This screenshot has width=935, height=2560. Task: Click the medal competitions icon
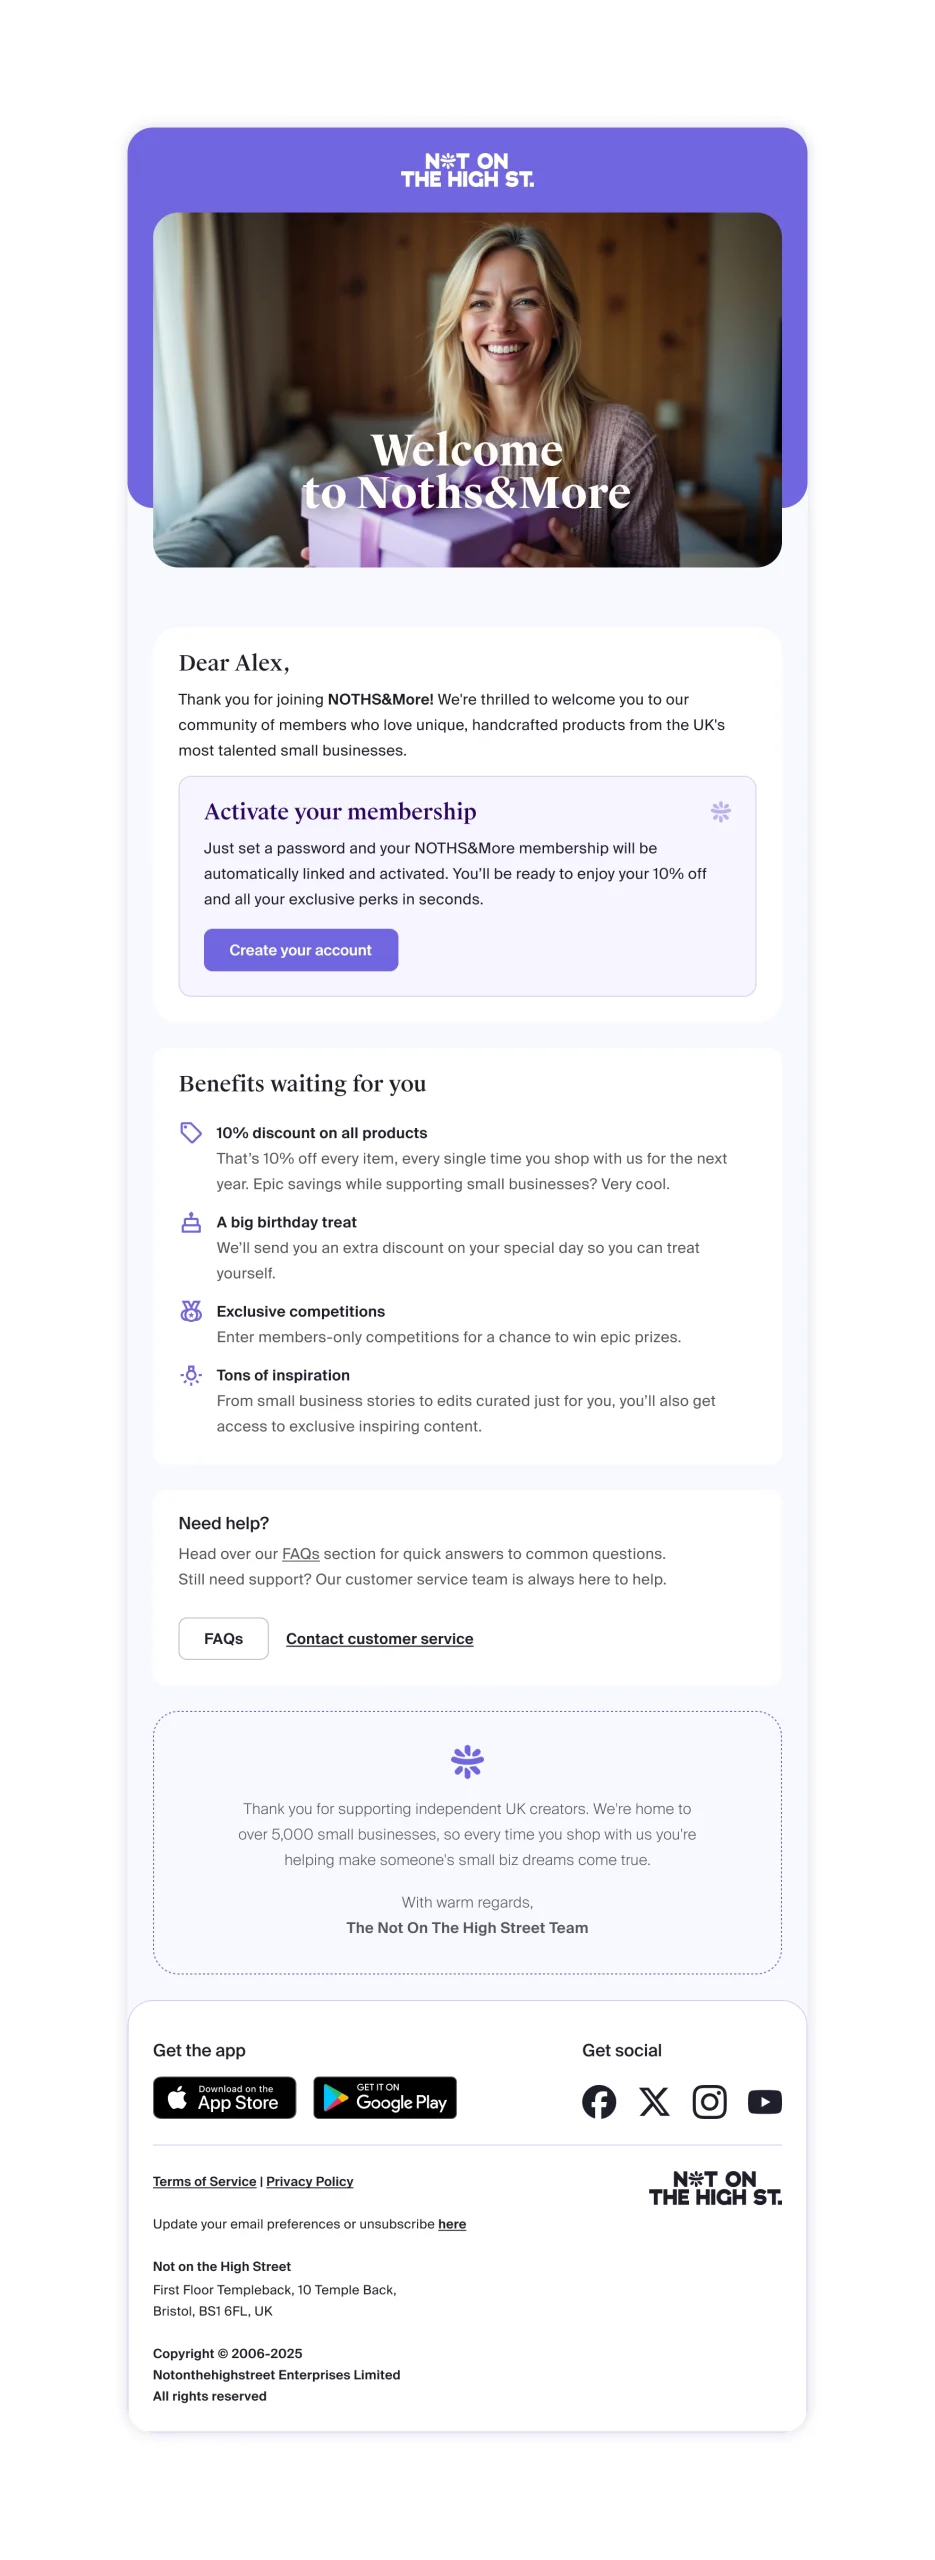pyautogui.click(x=191, y=1310)
